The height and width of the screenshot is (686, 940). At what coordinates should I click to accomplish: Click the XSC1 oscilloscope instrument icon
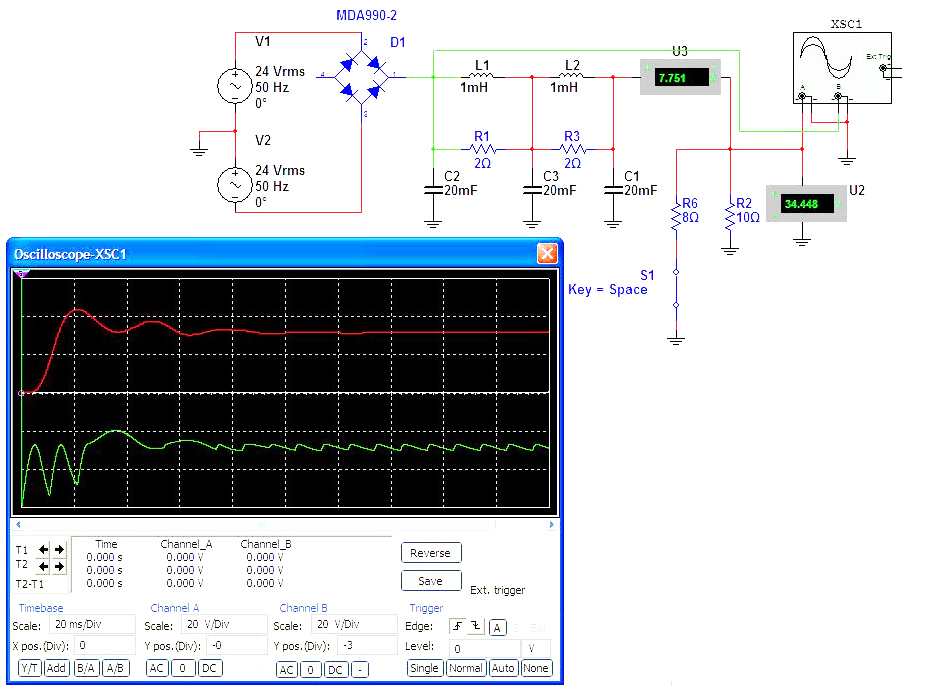point(836,65)
